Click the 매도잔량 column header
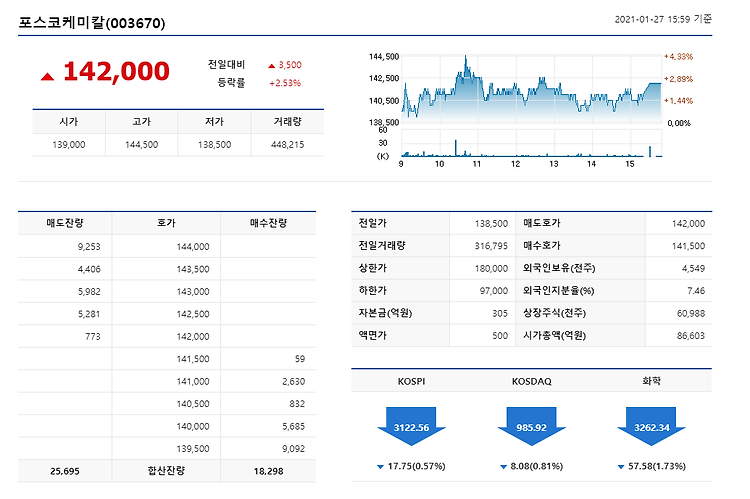 [x=65, y=223]
